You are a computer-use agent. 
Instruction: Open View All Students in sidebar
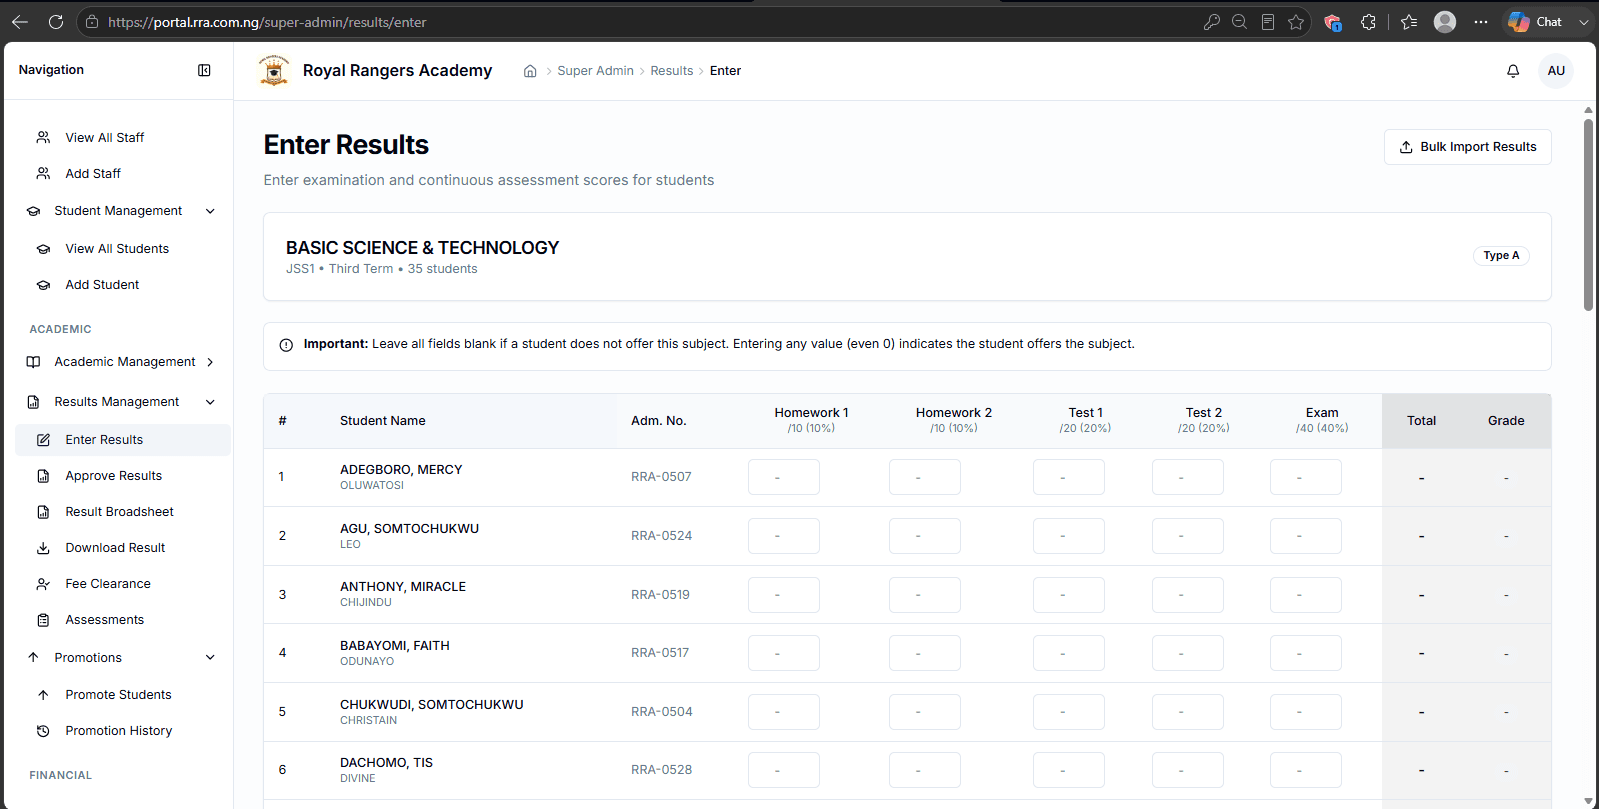(123, 249)
